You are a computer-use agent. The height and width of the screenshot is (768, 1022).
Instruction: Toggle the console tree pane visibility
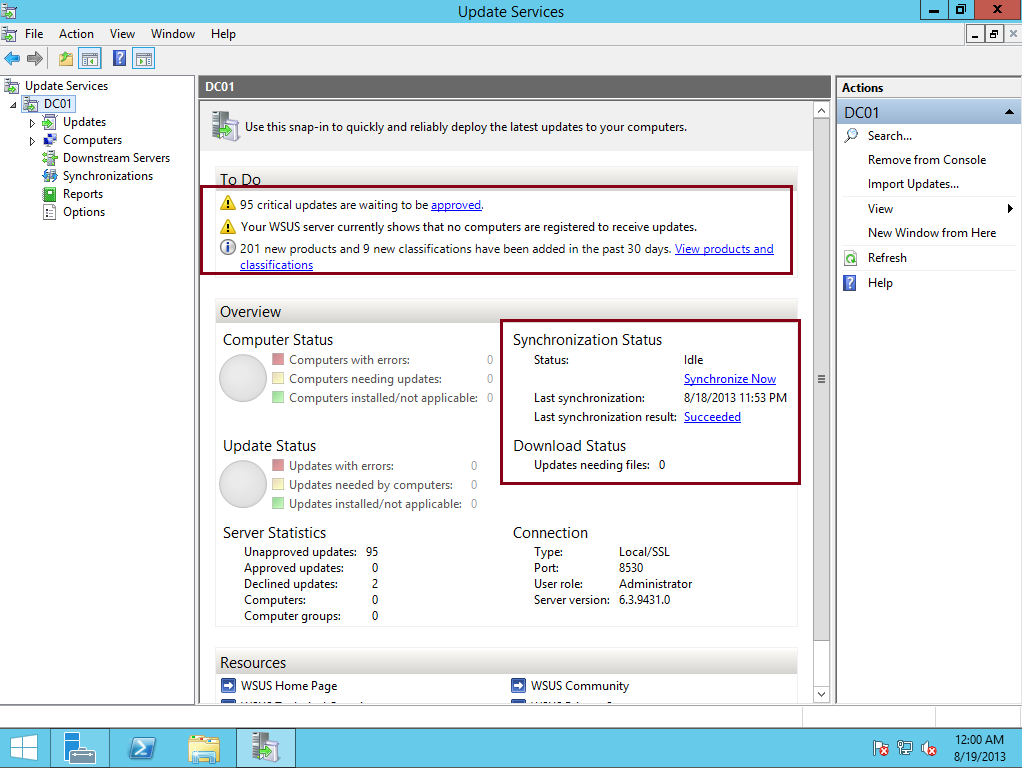90,58
